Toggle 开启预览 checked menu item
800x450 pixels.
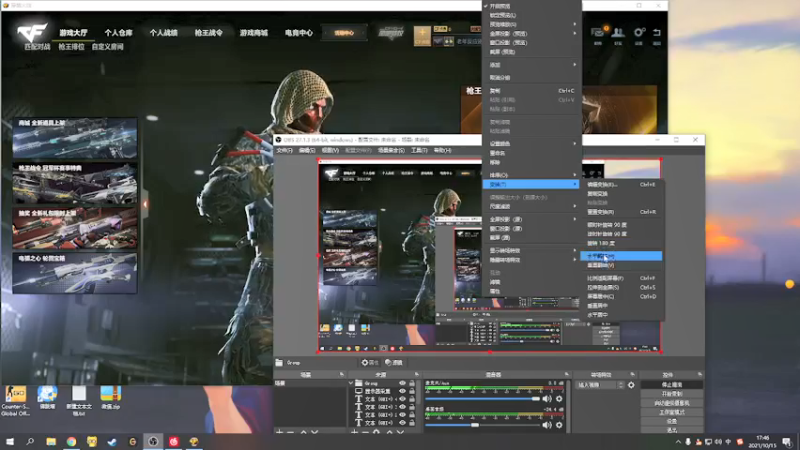[x=531, y=6]
